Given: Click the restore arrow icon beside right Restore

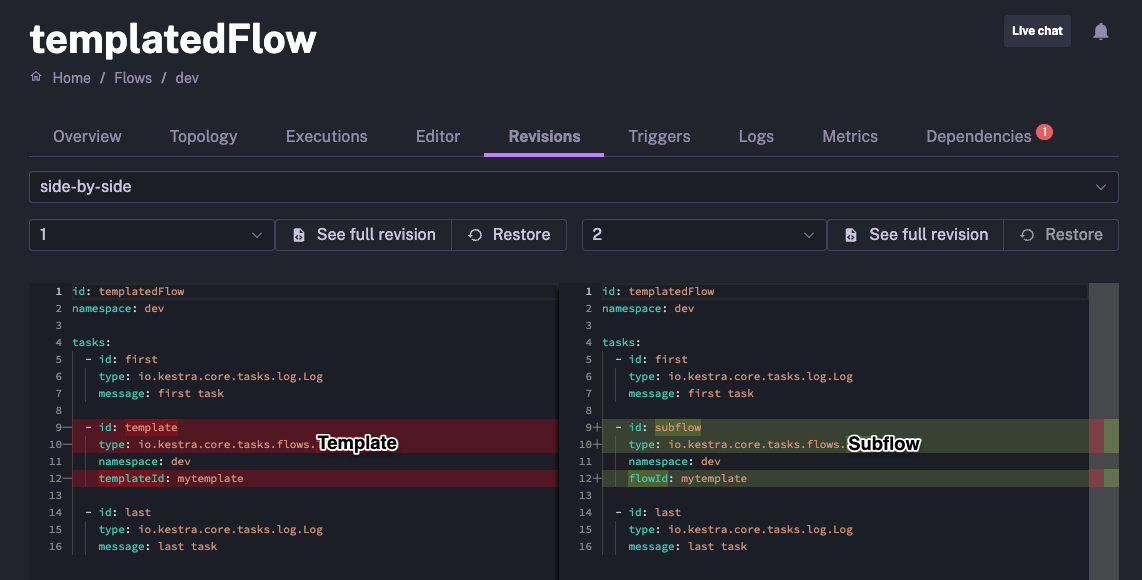Looking at the screenshot, I should pos(1025,234).
